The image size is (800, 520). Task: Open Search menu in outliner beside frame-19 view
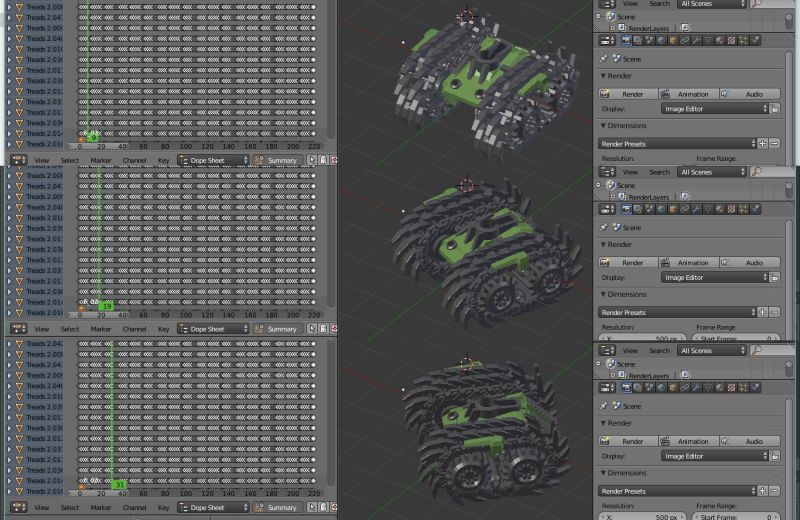tap(659, 172)
